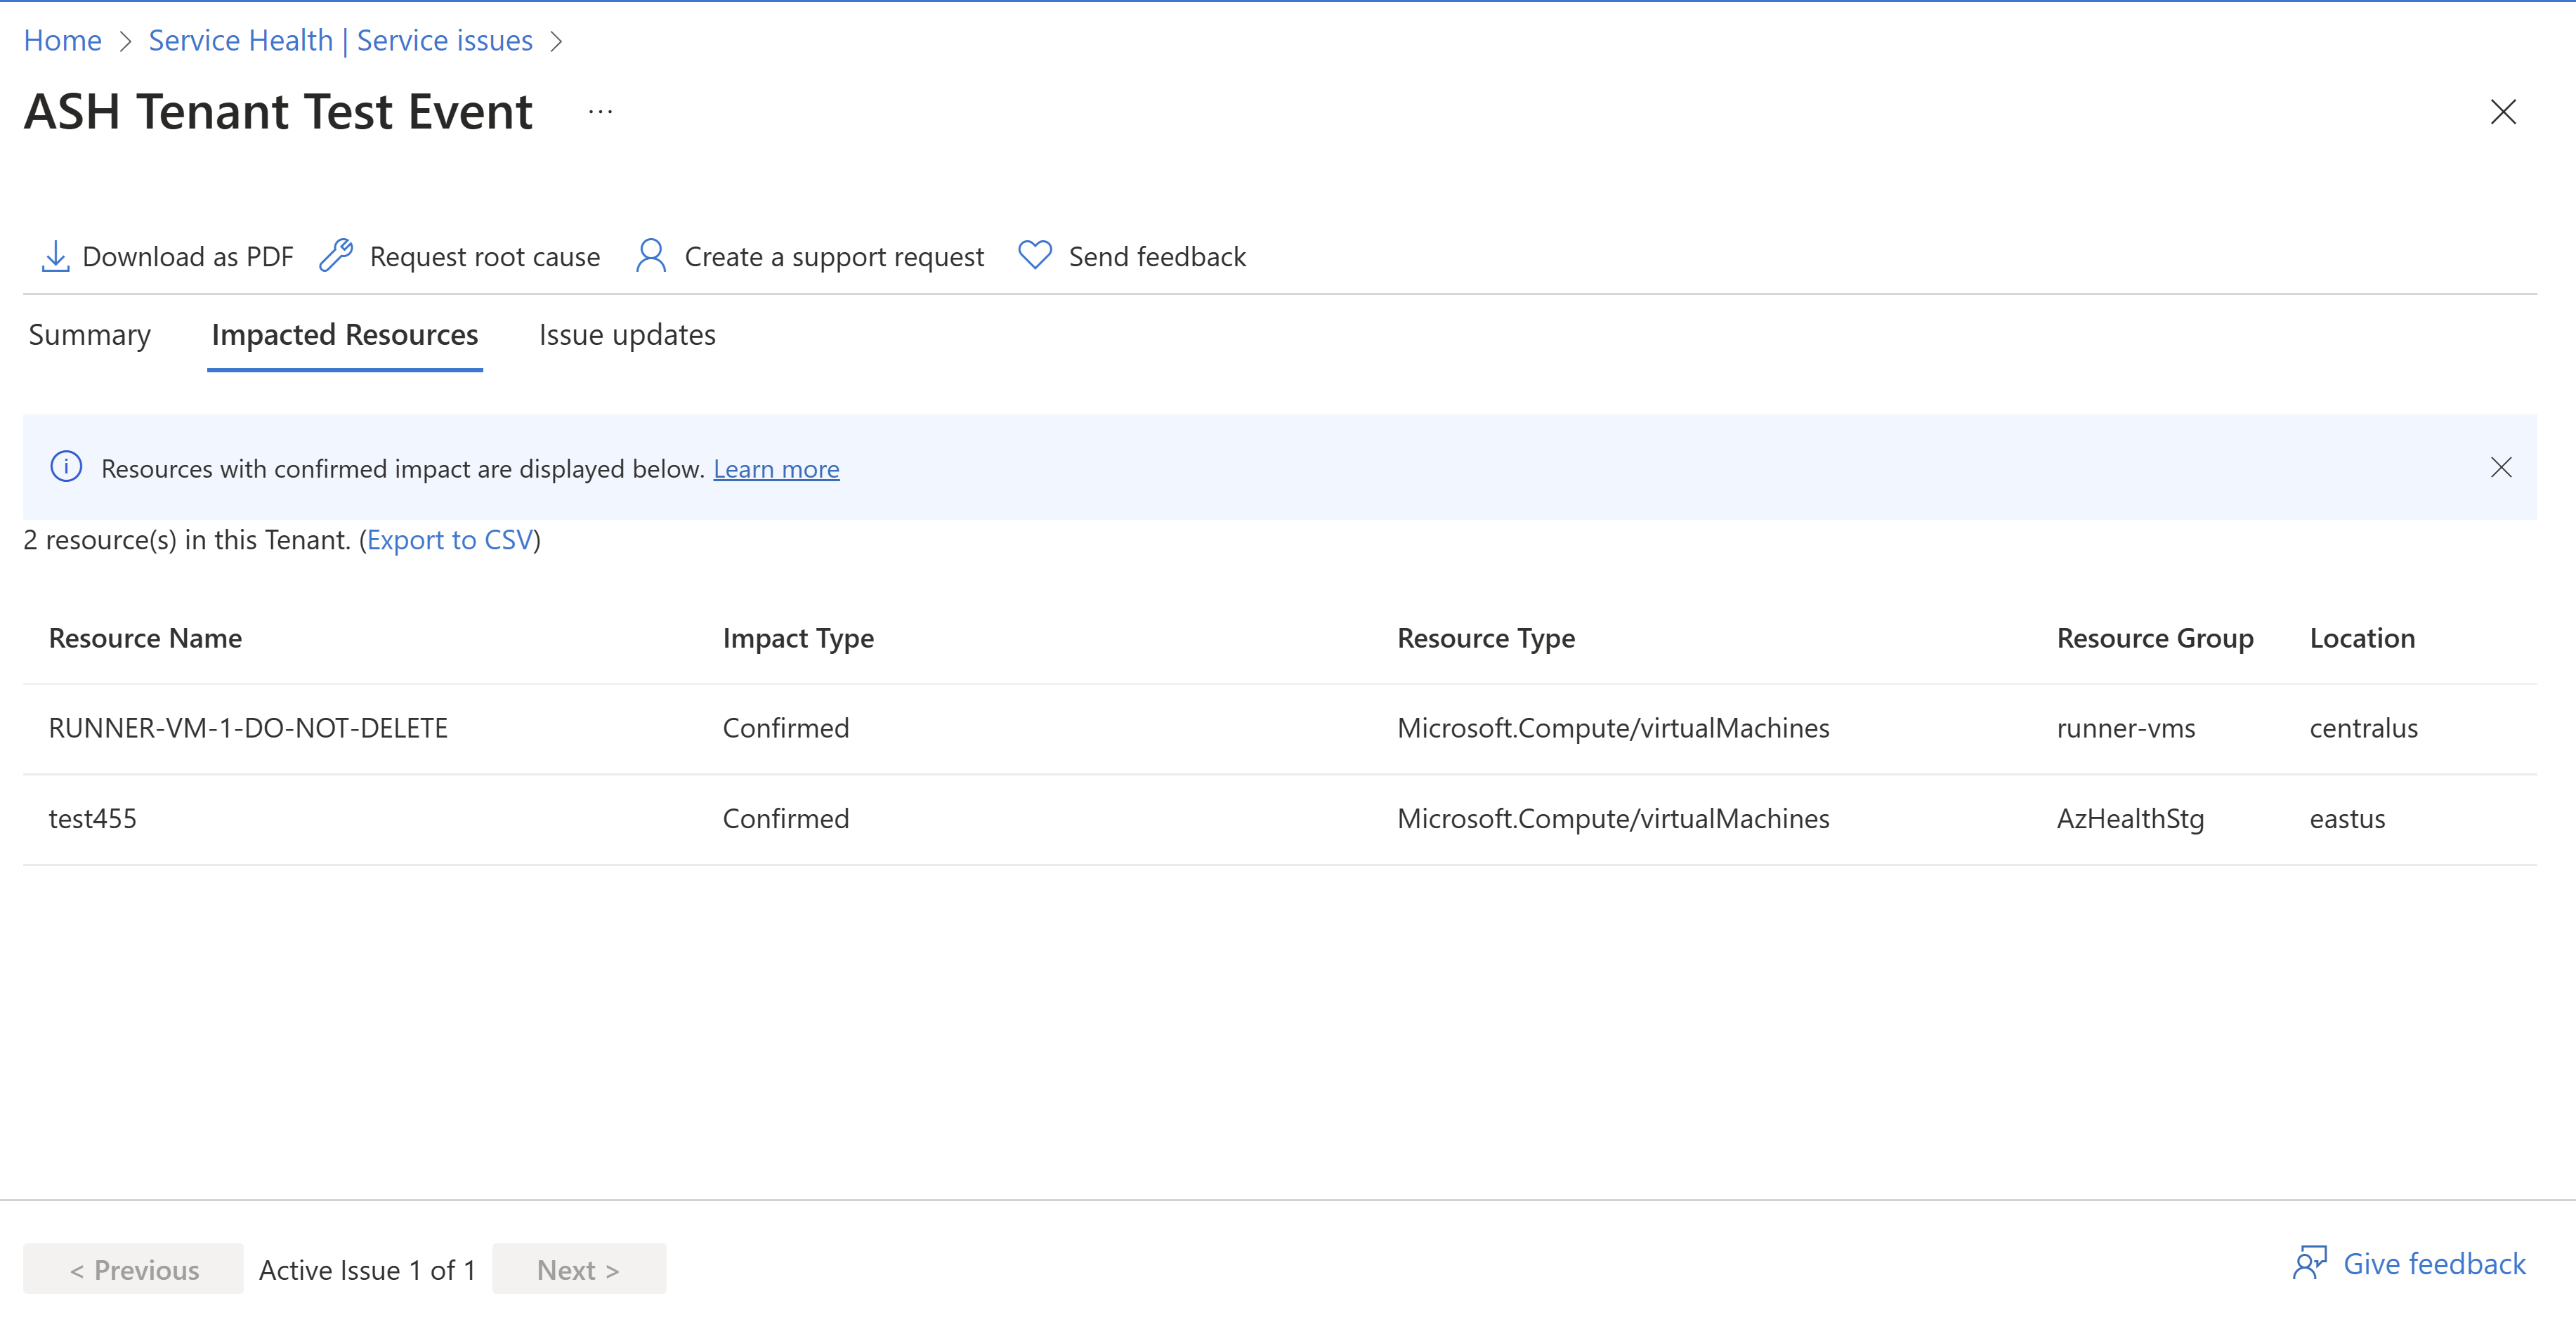
Task: Select the Impacted Resources tab
Action: [345, 335]
